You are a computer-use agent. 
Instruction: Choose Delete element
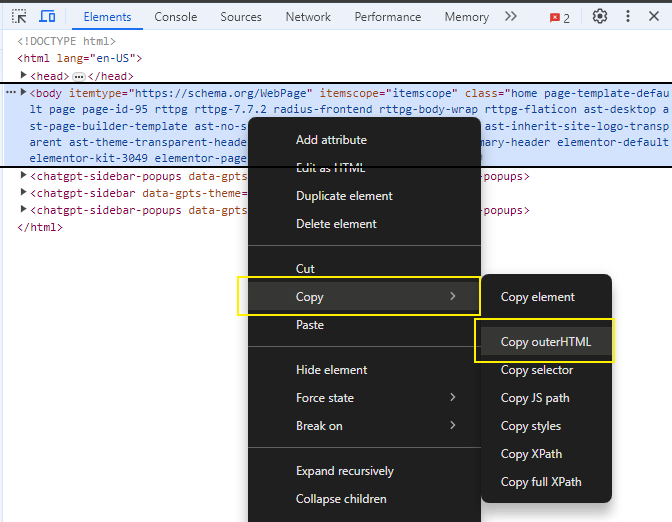click(364, 224)
